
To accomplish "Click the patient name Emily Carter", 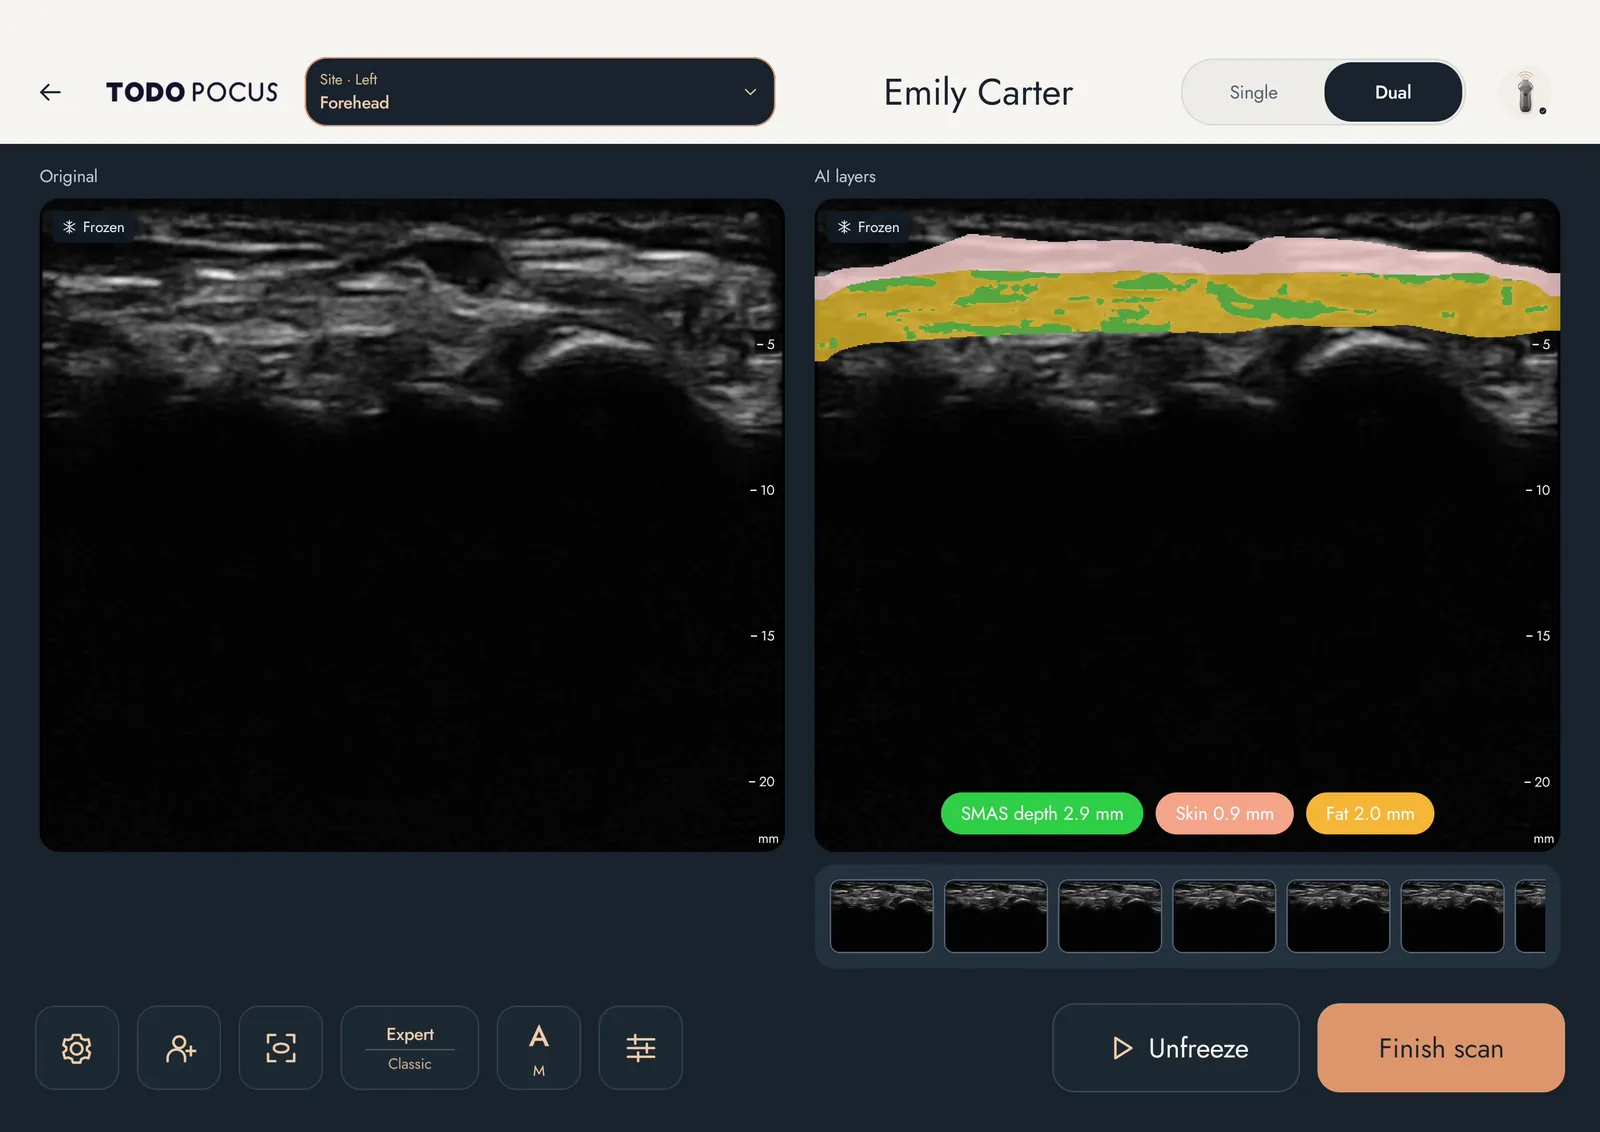I will [x=978, y=93].
